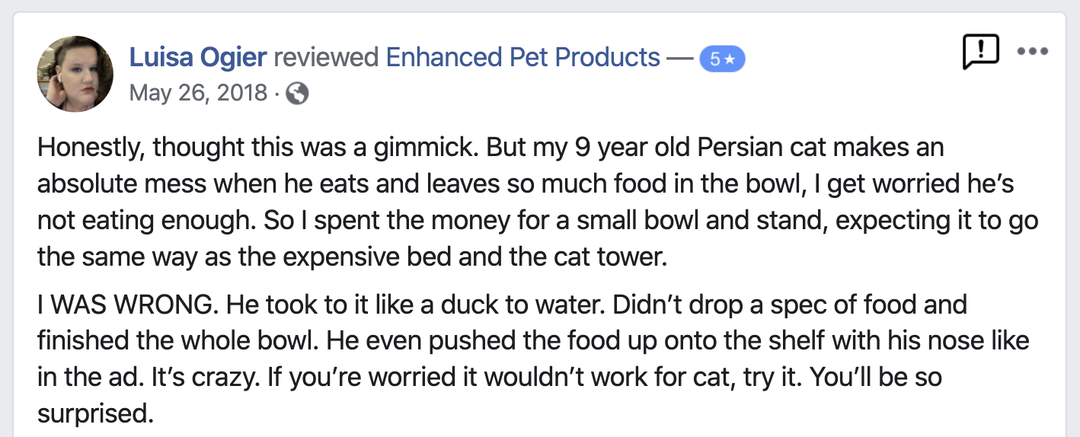Click the phrase "absolute mess when he eats"
Screen dimensions: 1080x437
tap(181, 186)
